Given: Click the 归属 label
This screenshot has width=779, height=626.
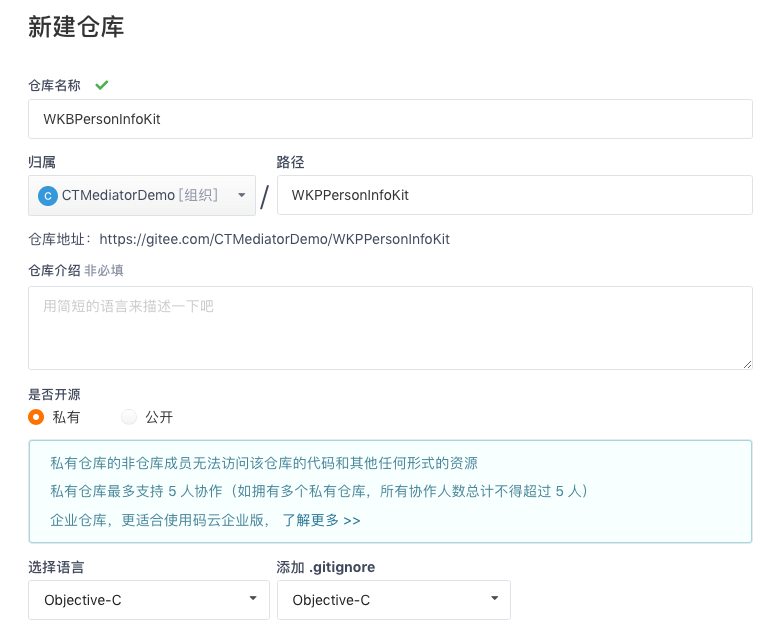Looking at the screenshot, I should tap(42, 162).
